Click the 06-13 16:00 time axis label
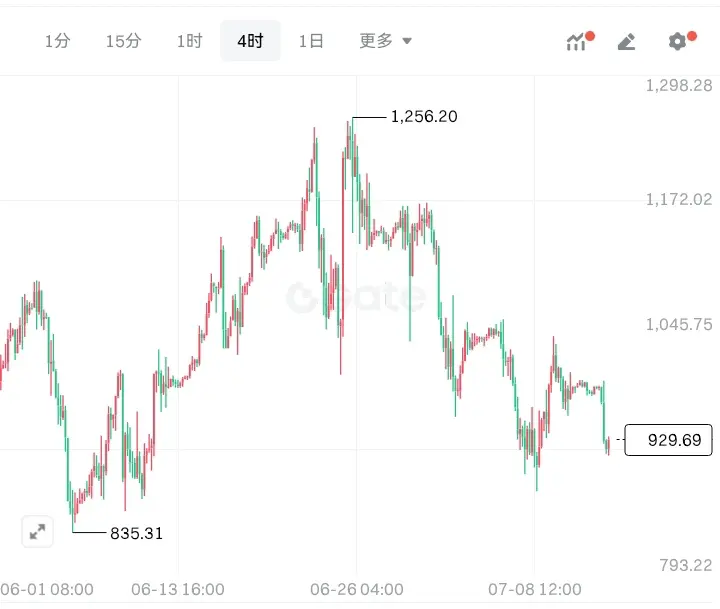This screenshot has width=720, height=609. (x=178, y=589)
